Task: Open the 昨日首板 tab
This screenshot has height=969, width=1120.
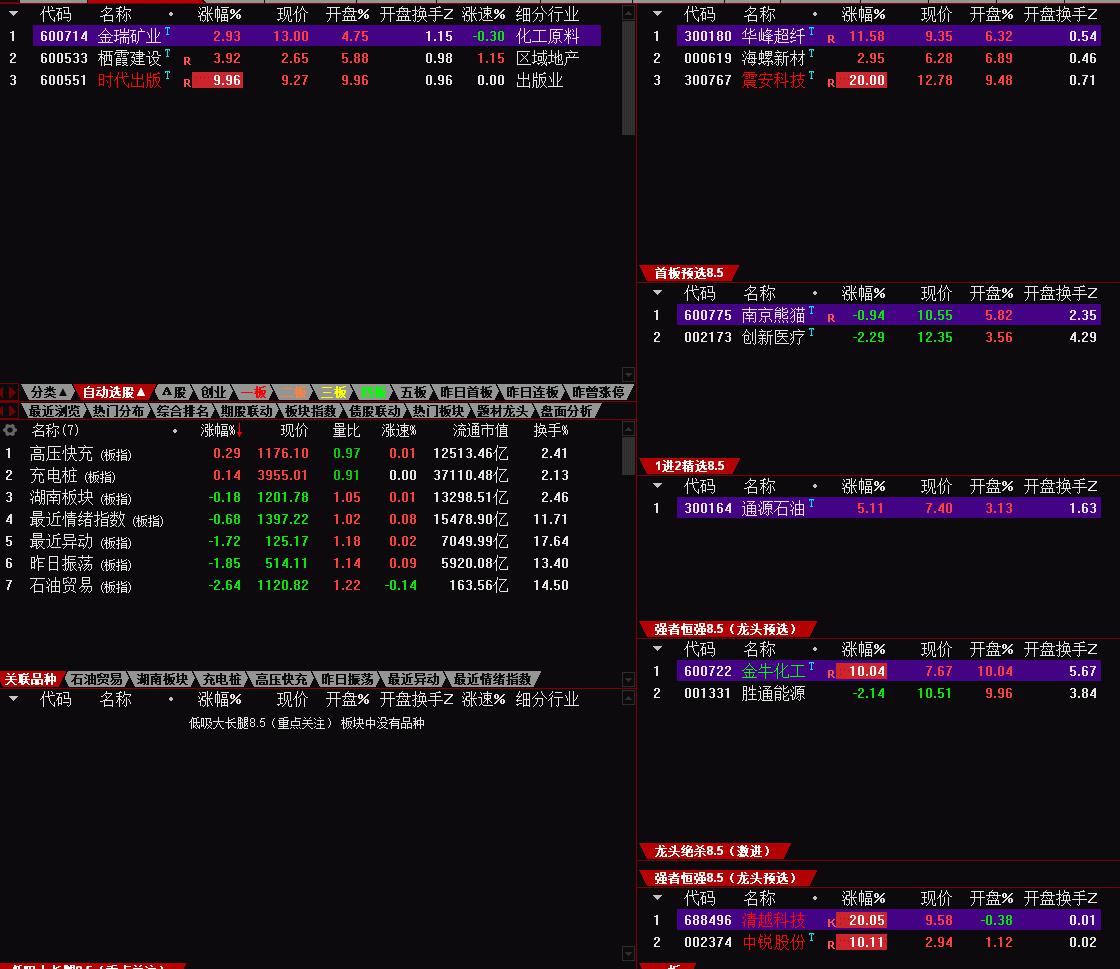Action: point(466,392)
